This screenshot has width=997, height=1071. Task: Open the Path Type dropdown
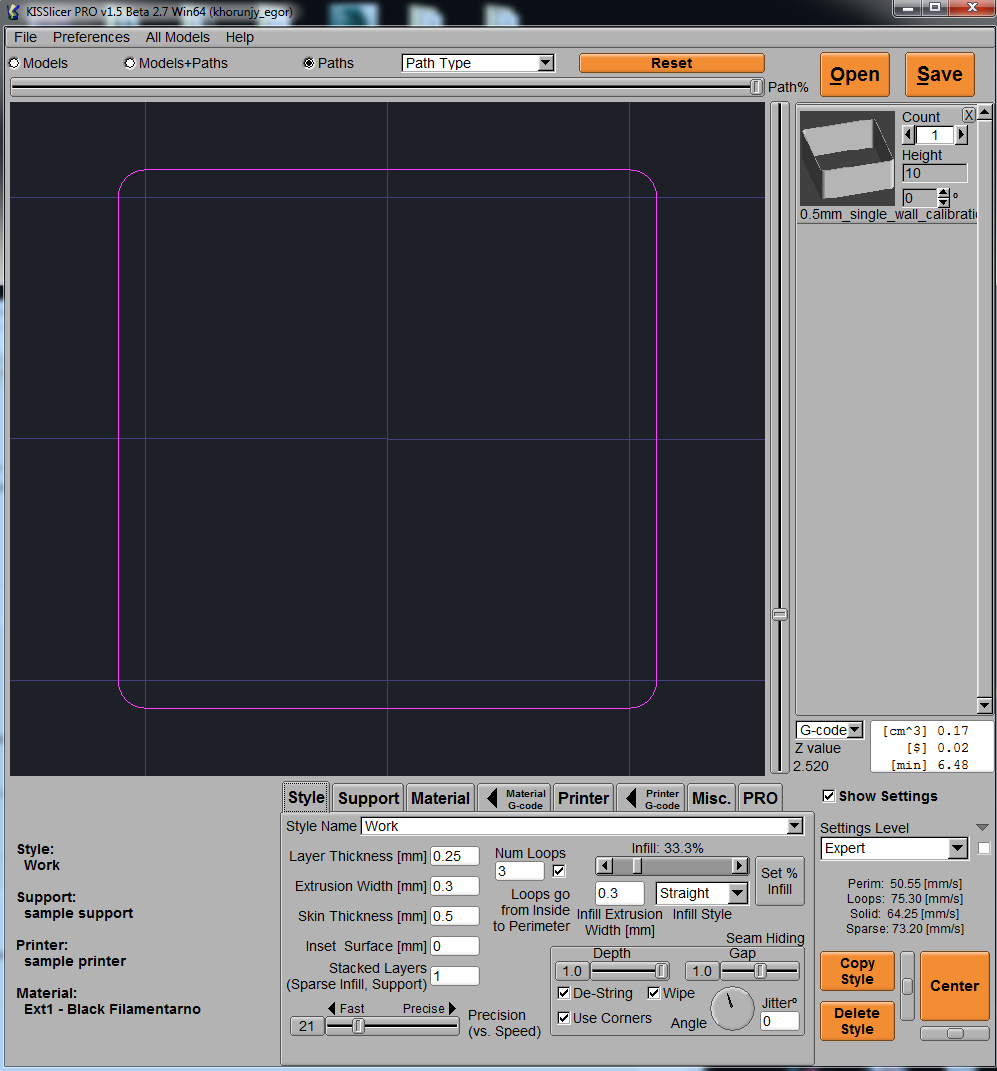[478, 63]
